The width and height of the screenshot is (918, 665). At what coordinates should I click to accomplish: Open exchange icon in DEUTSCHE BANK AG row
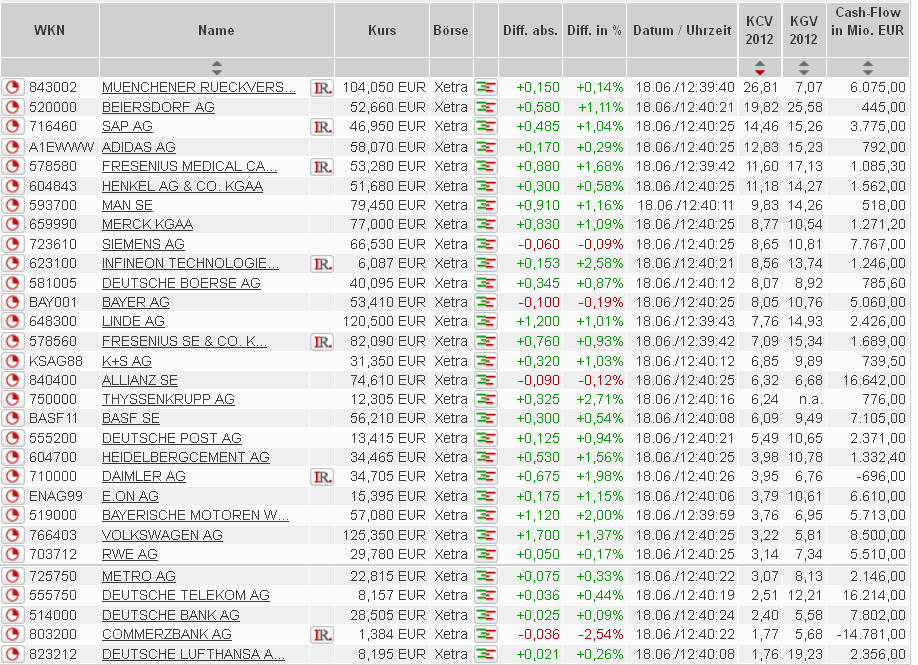coord(486,615)
